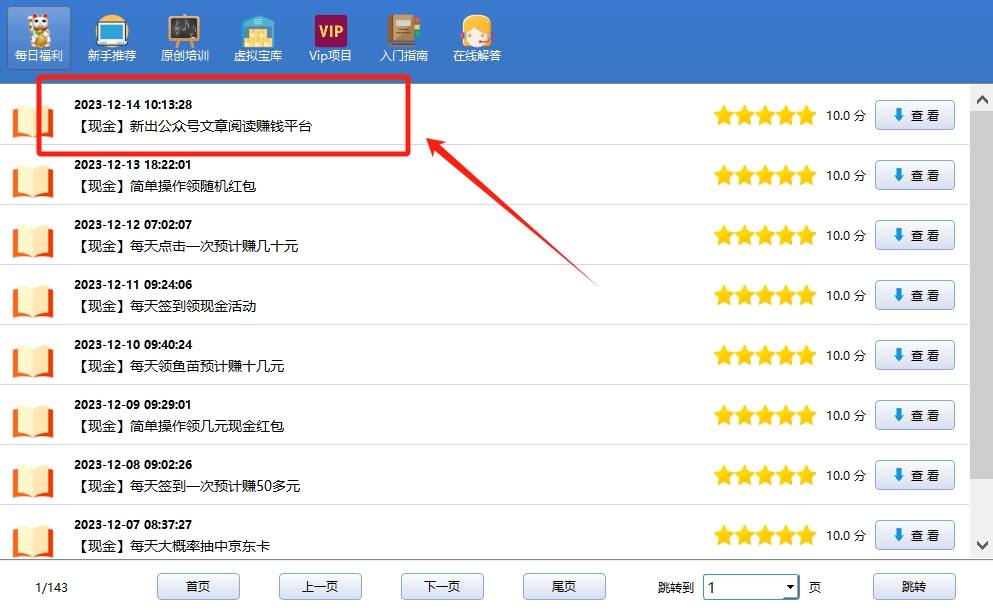Click 查看 for 简单操作领几元现金红包
The width and height of the screenshot is (993, 610).
pos(914,416)
